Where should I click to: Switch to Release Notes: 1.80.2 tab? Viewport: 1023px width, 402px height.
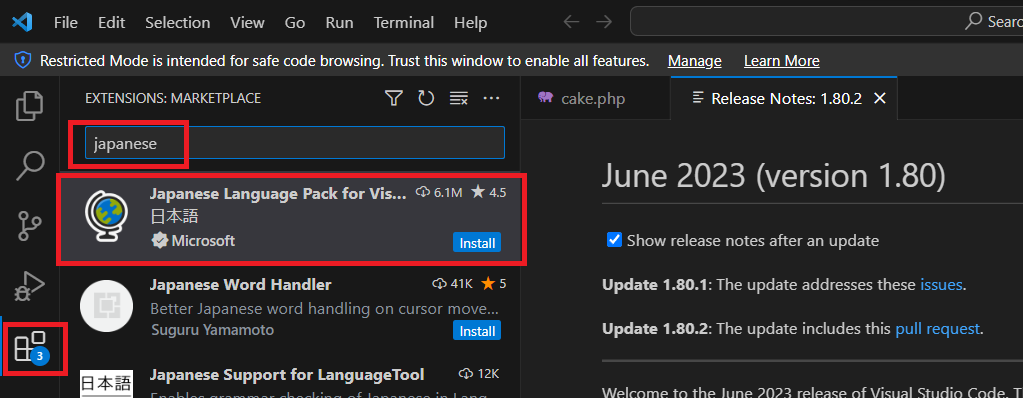point(784,99)
